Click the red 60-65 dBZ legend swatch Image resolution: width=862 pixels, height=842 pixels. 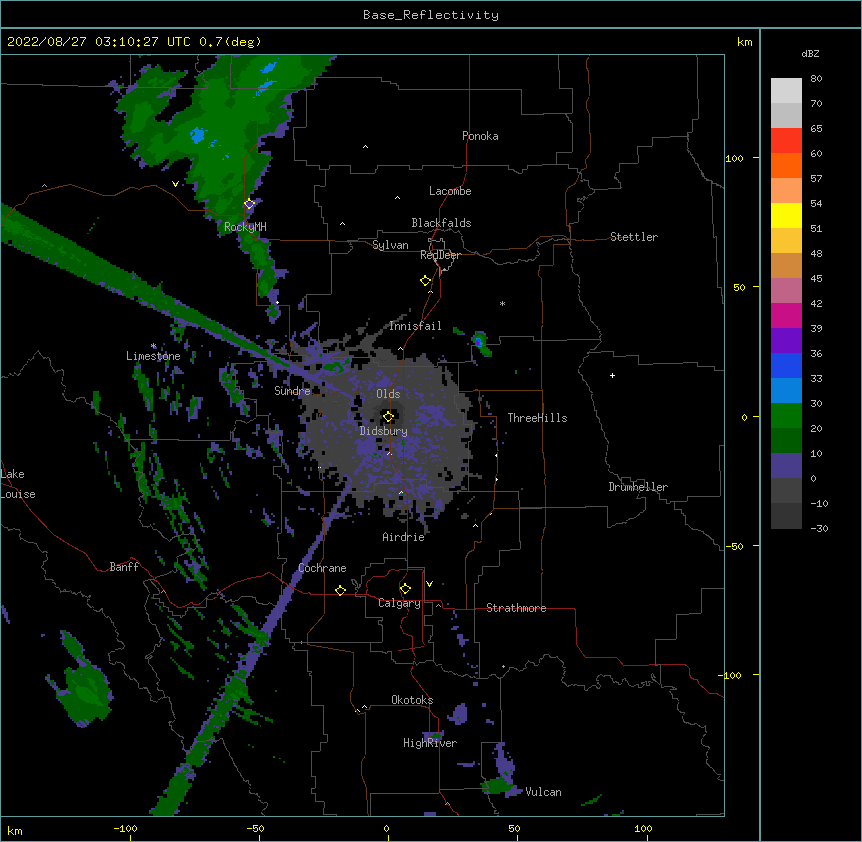click(x=786, y=140)
